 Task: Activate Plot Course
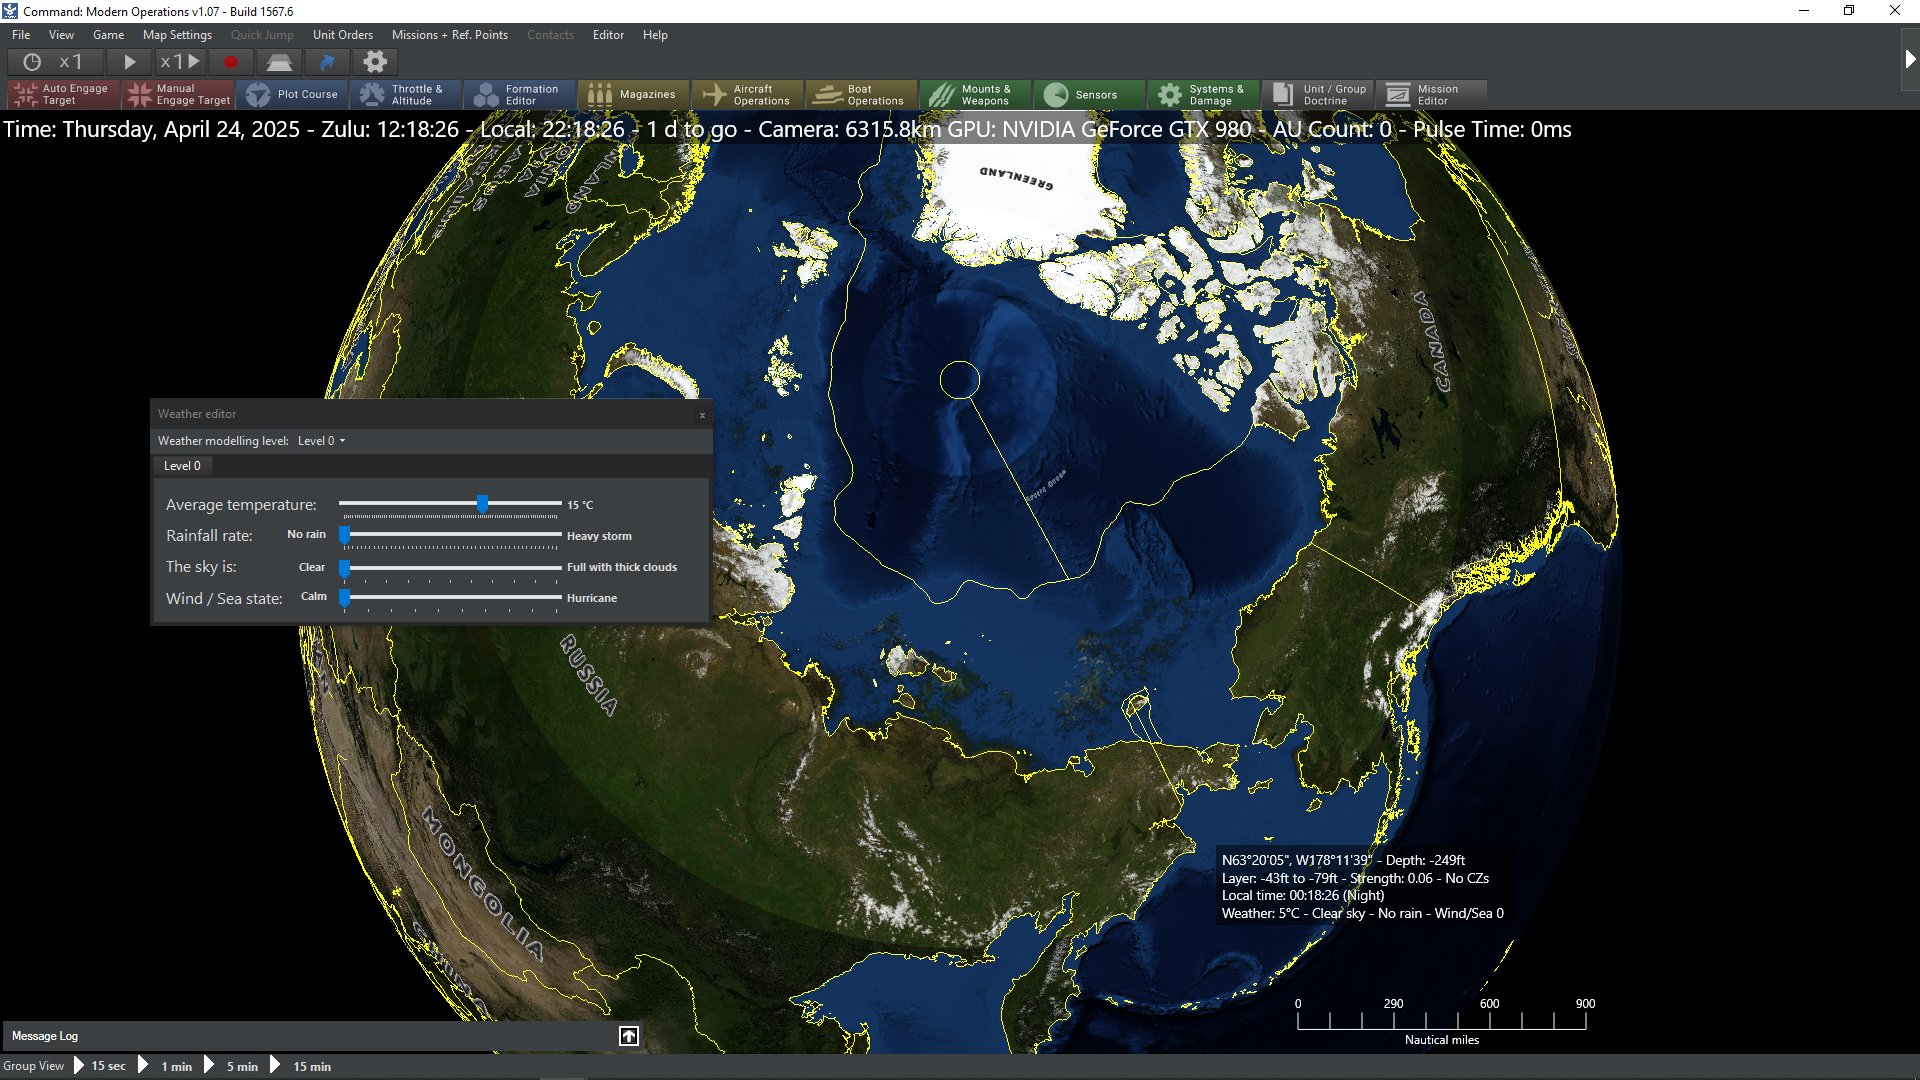point(292,95)
